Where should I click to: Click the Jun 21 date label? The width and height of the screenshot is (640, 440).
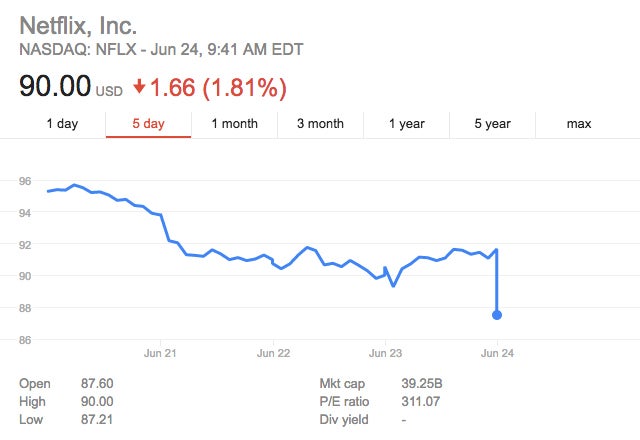point(161,353)
